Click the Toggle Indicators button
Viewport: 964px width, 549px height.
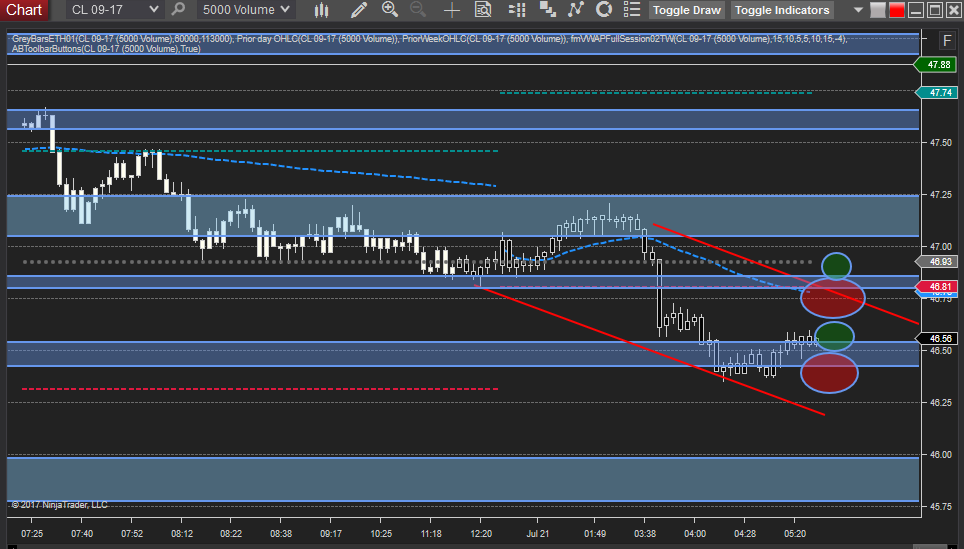(782, 10)
